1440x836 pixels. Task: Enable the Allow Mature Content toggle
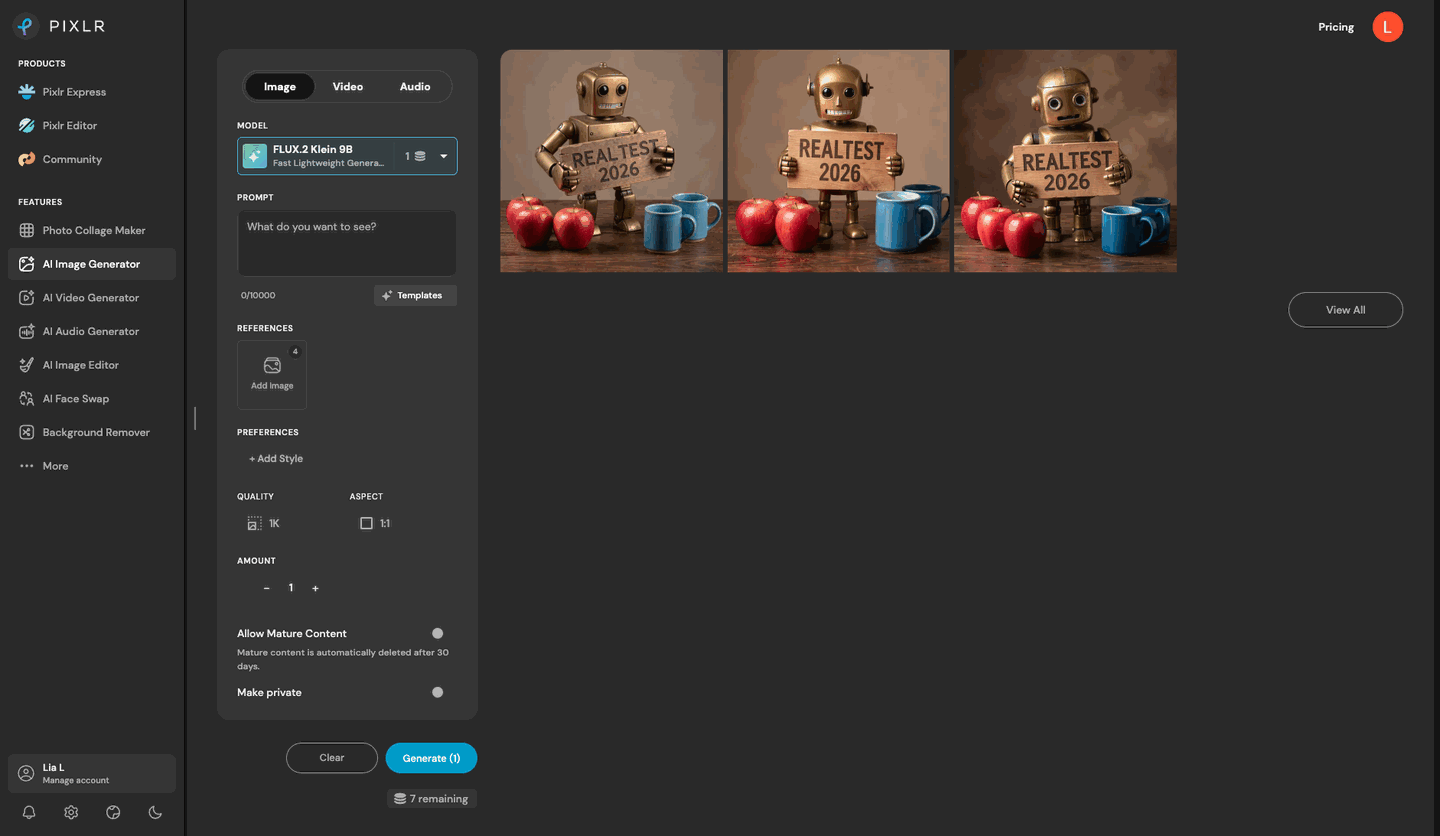coord(437,633)
